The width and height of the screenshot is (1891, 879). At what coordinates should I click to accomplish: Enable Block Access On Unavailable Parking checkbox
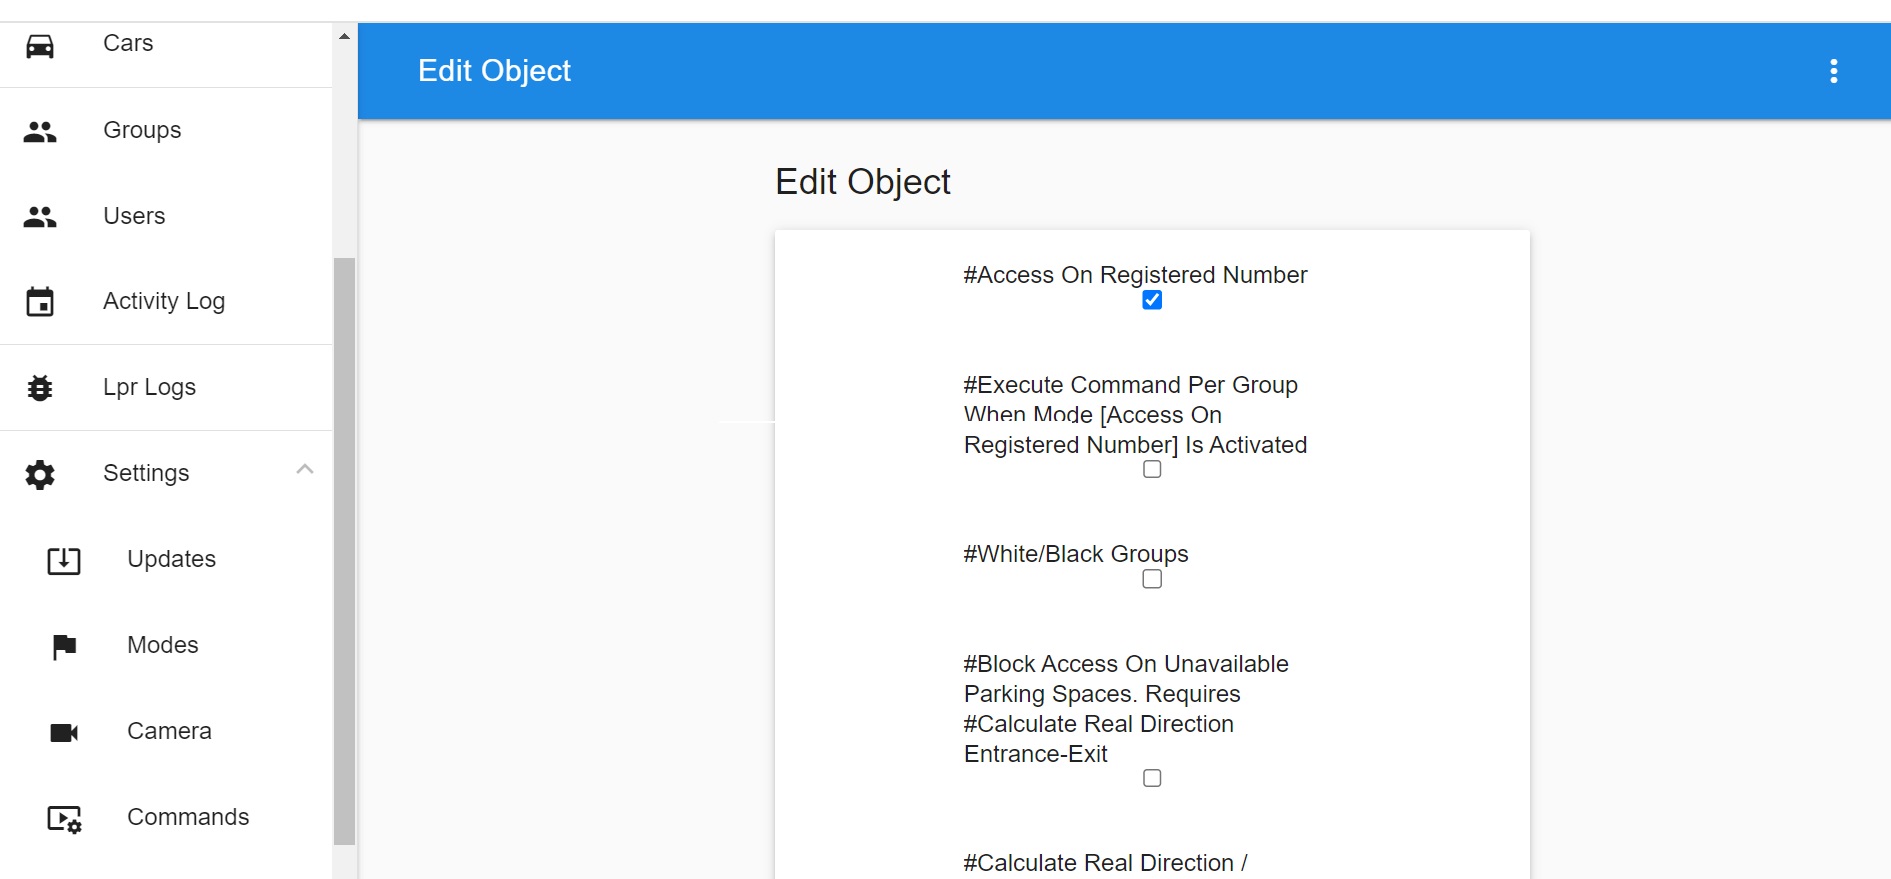coord(1152,778)
